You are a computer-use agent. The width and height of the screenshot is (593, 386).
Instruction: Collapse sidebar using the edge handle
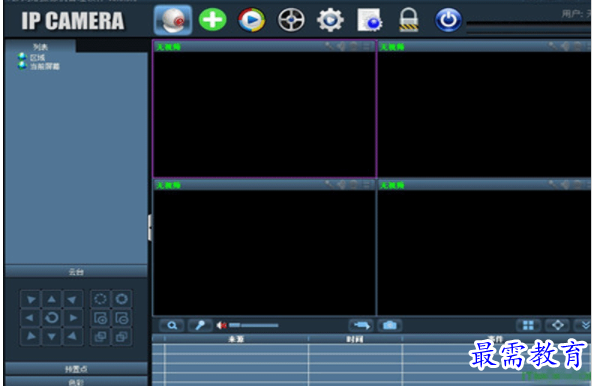(x=150, y=228)
